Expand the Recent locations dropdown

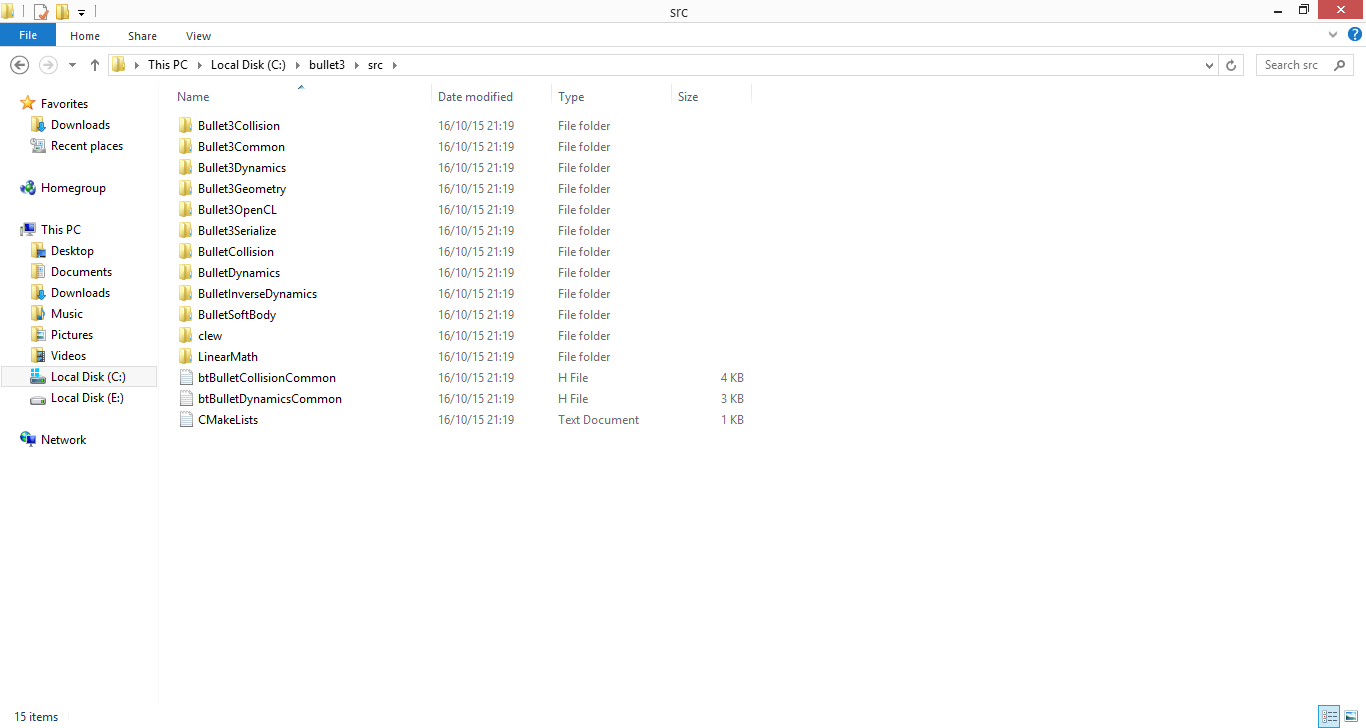(x=72, y=65)
